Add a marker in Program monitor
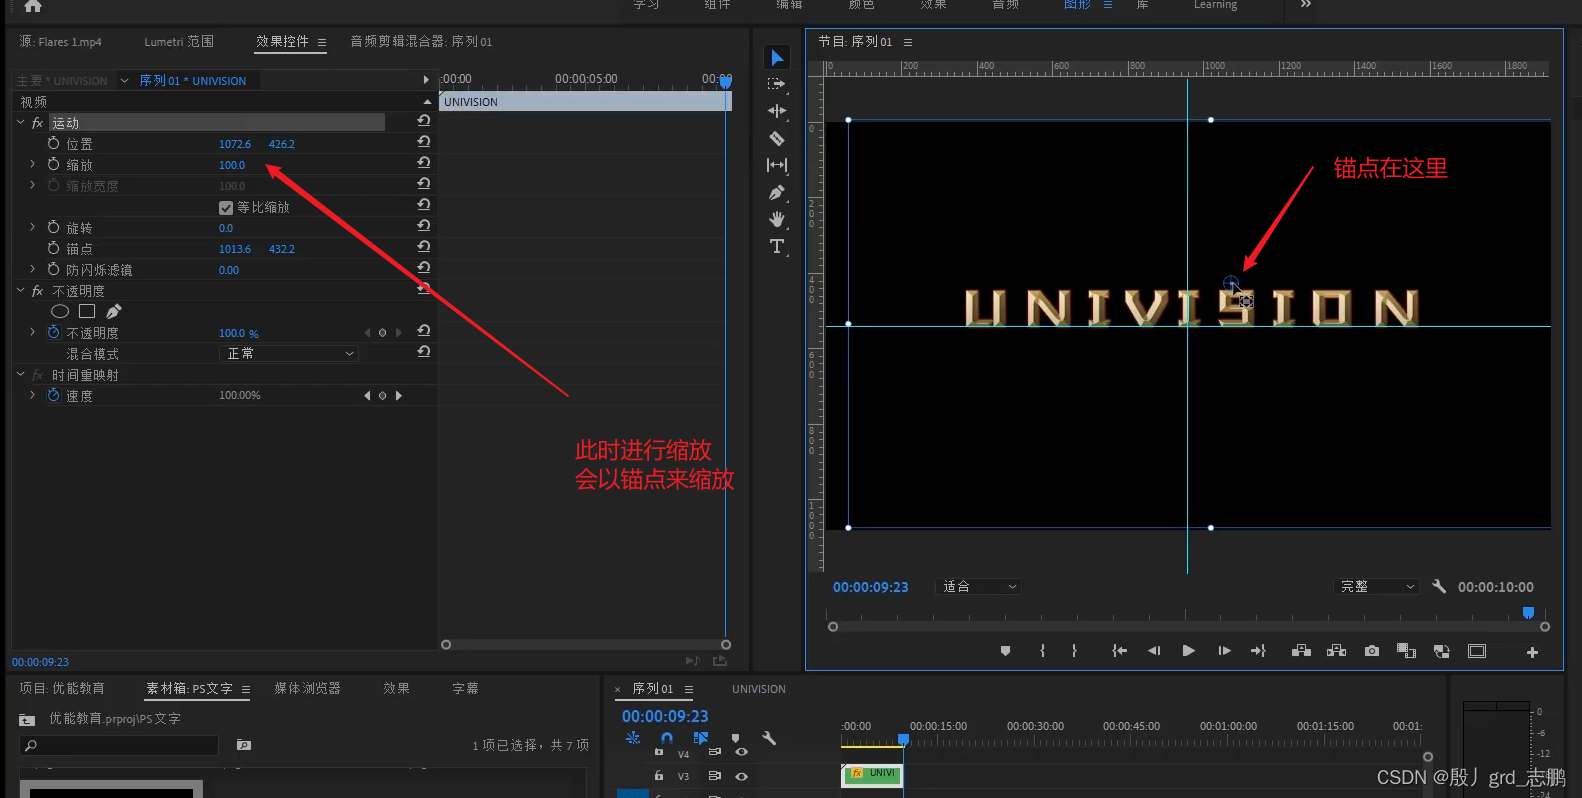 [x=1005, y=651]
